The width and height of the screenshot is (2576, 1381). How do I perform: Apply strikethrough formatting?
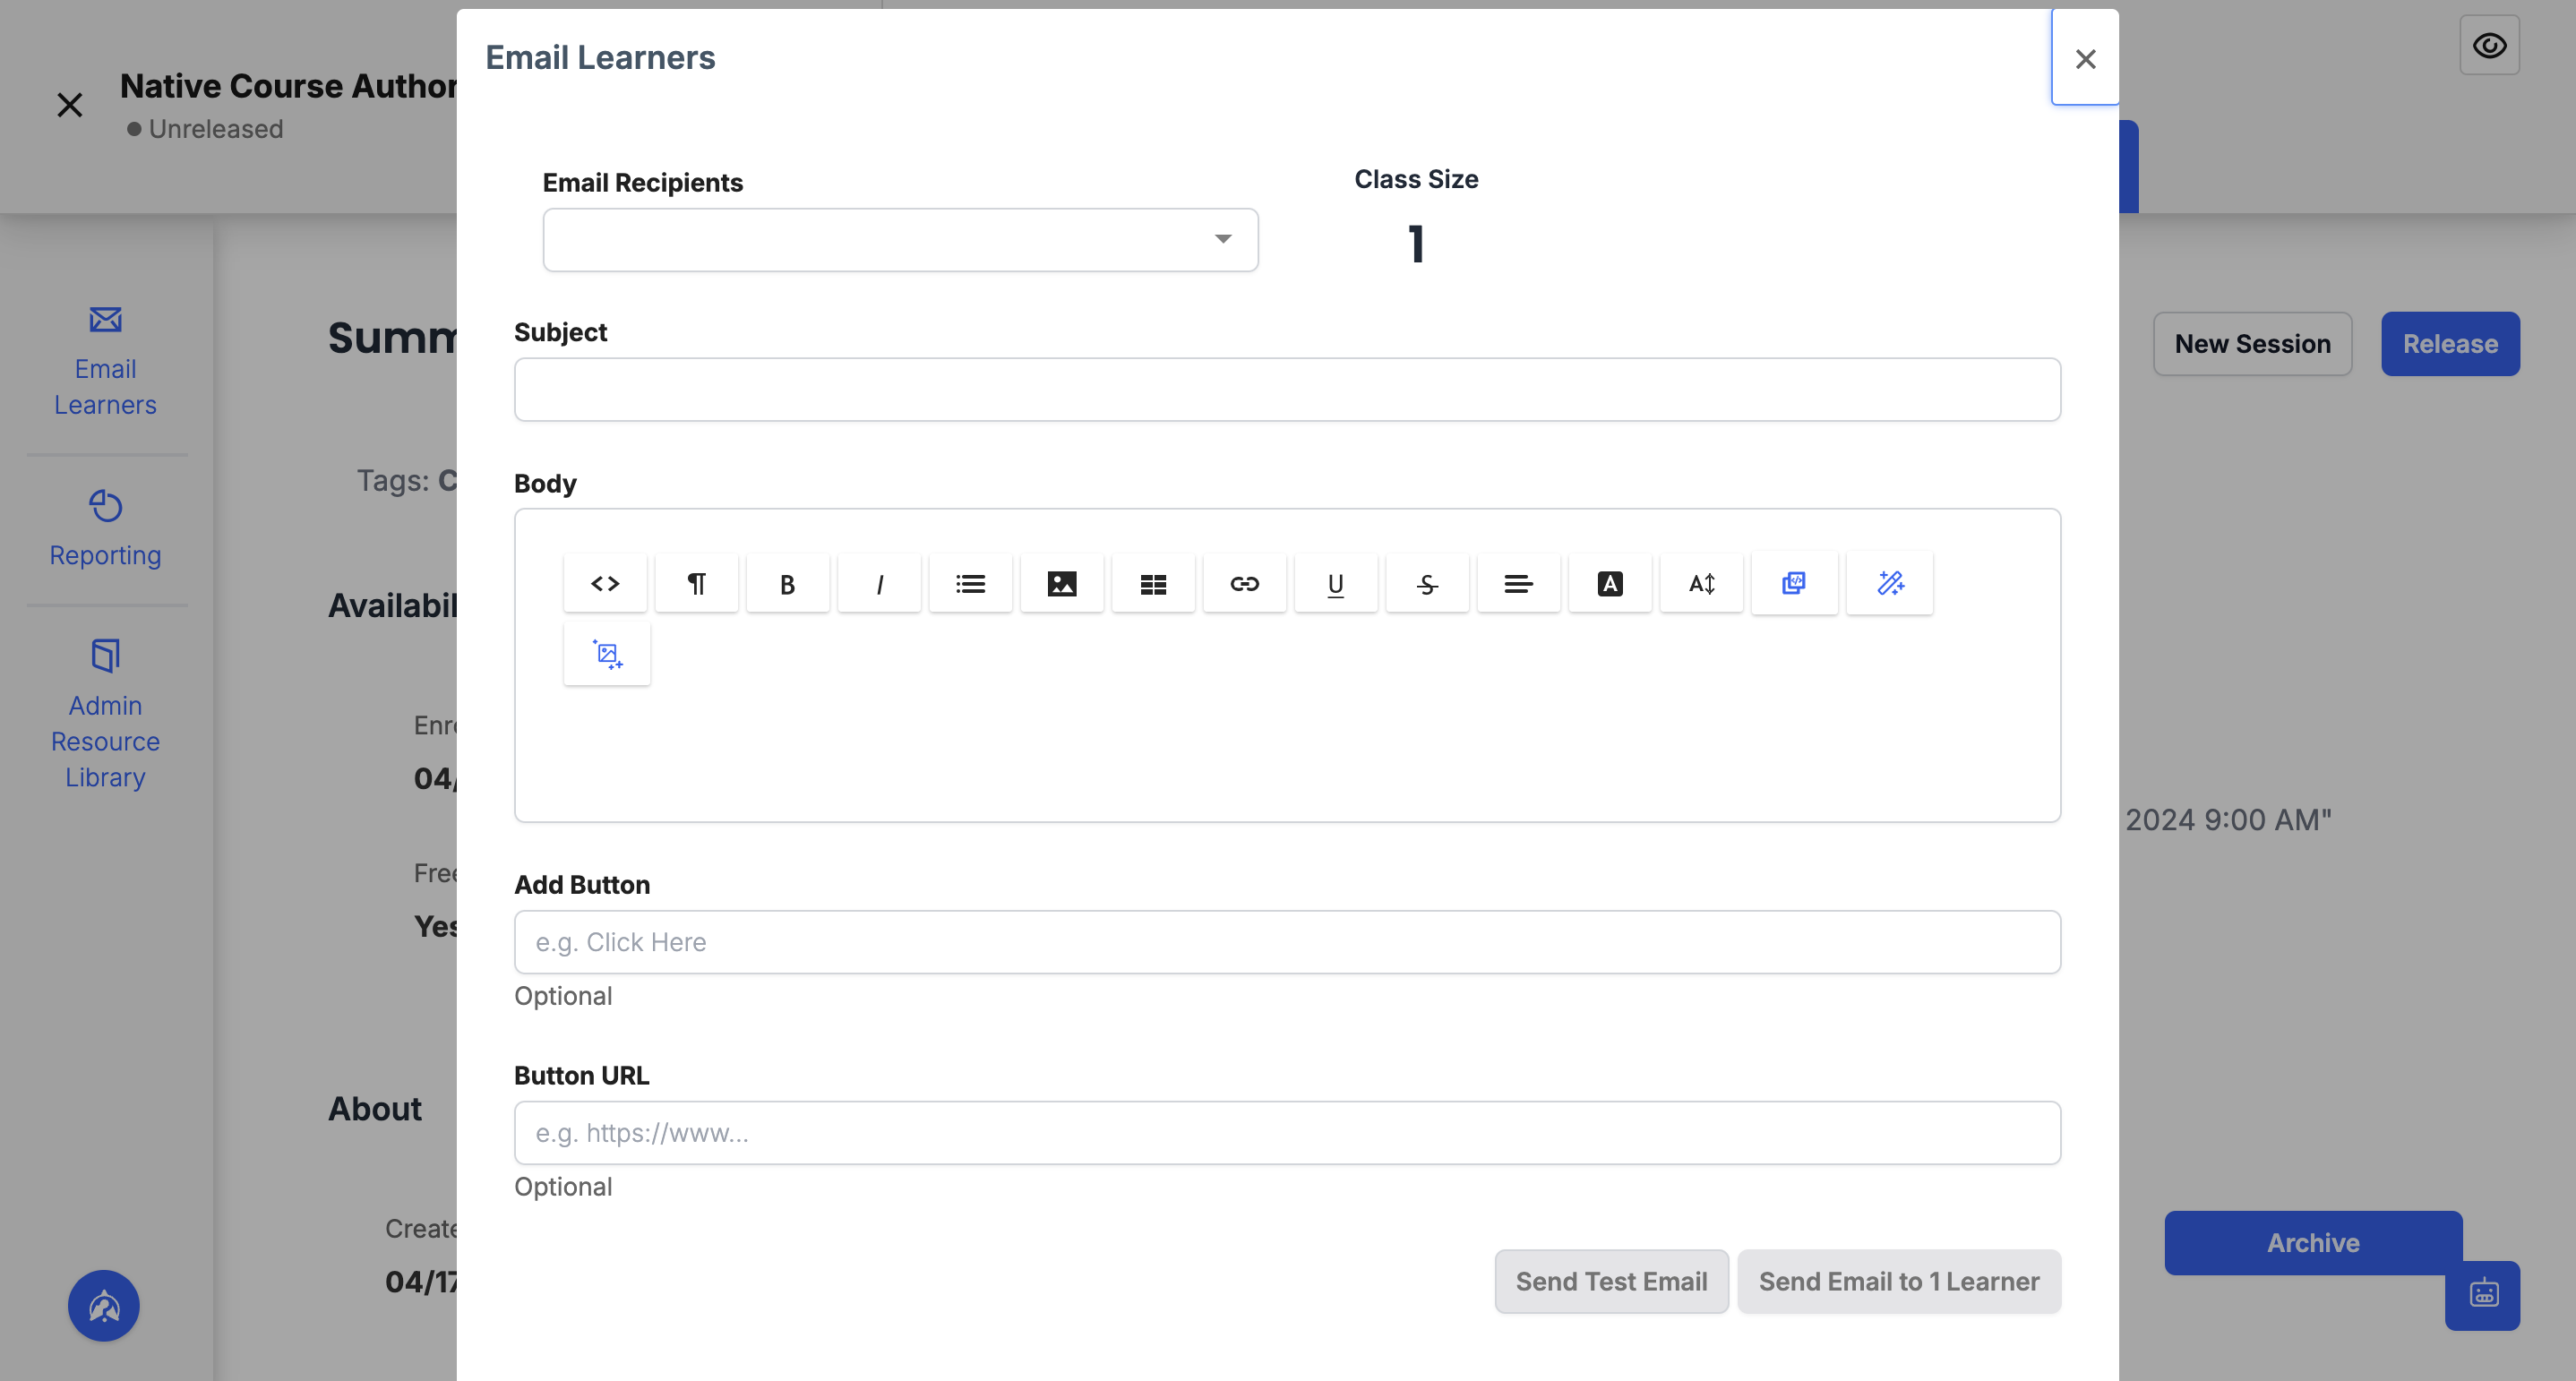1427,583
